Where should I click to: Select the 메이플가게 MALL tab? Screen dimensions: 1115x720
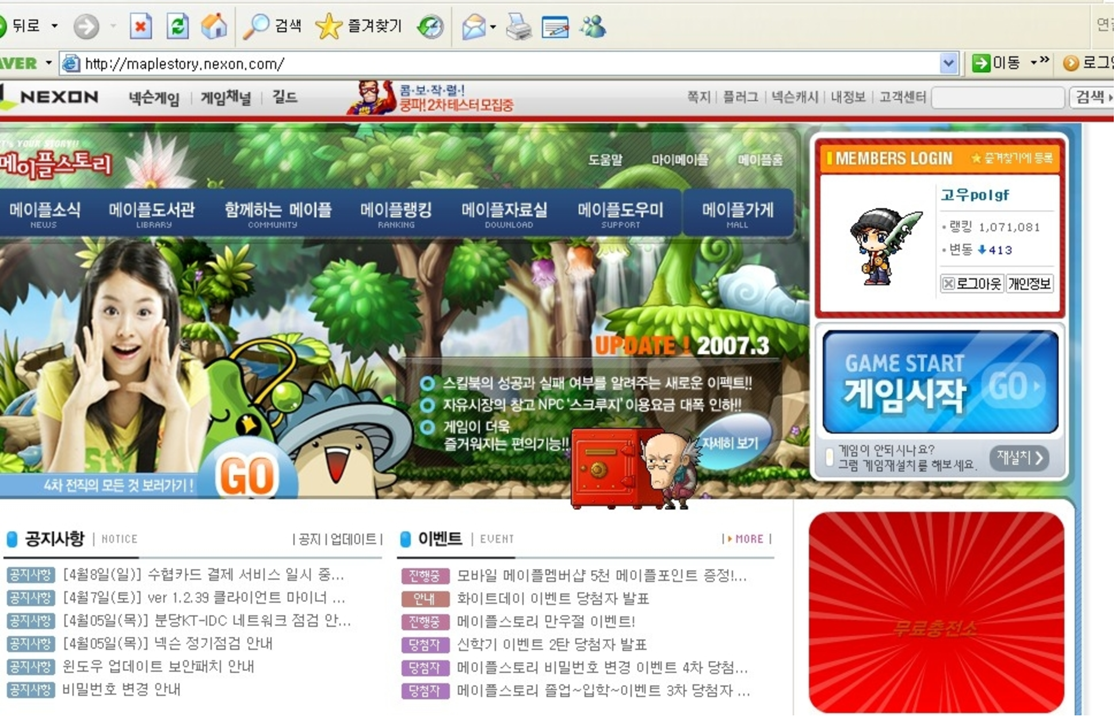[x=737, y=214]
